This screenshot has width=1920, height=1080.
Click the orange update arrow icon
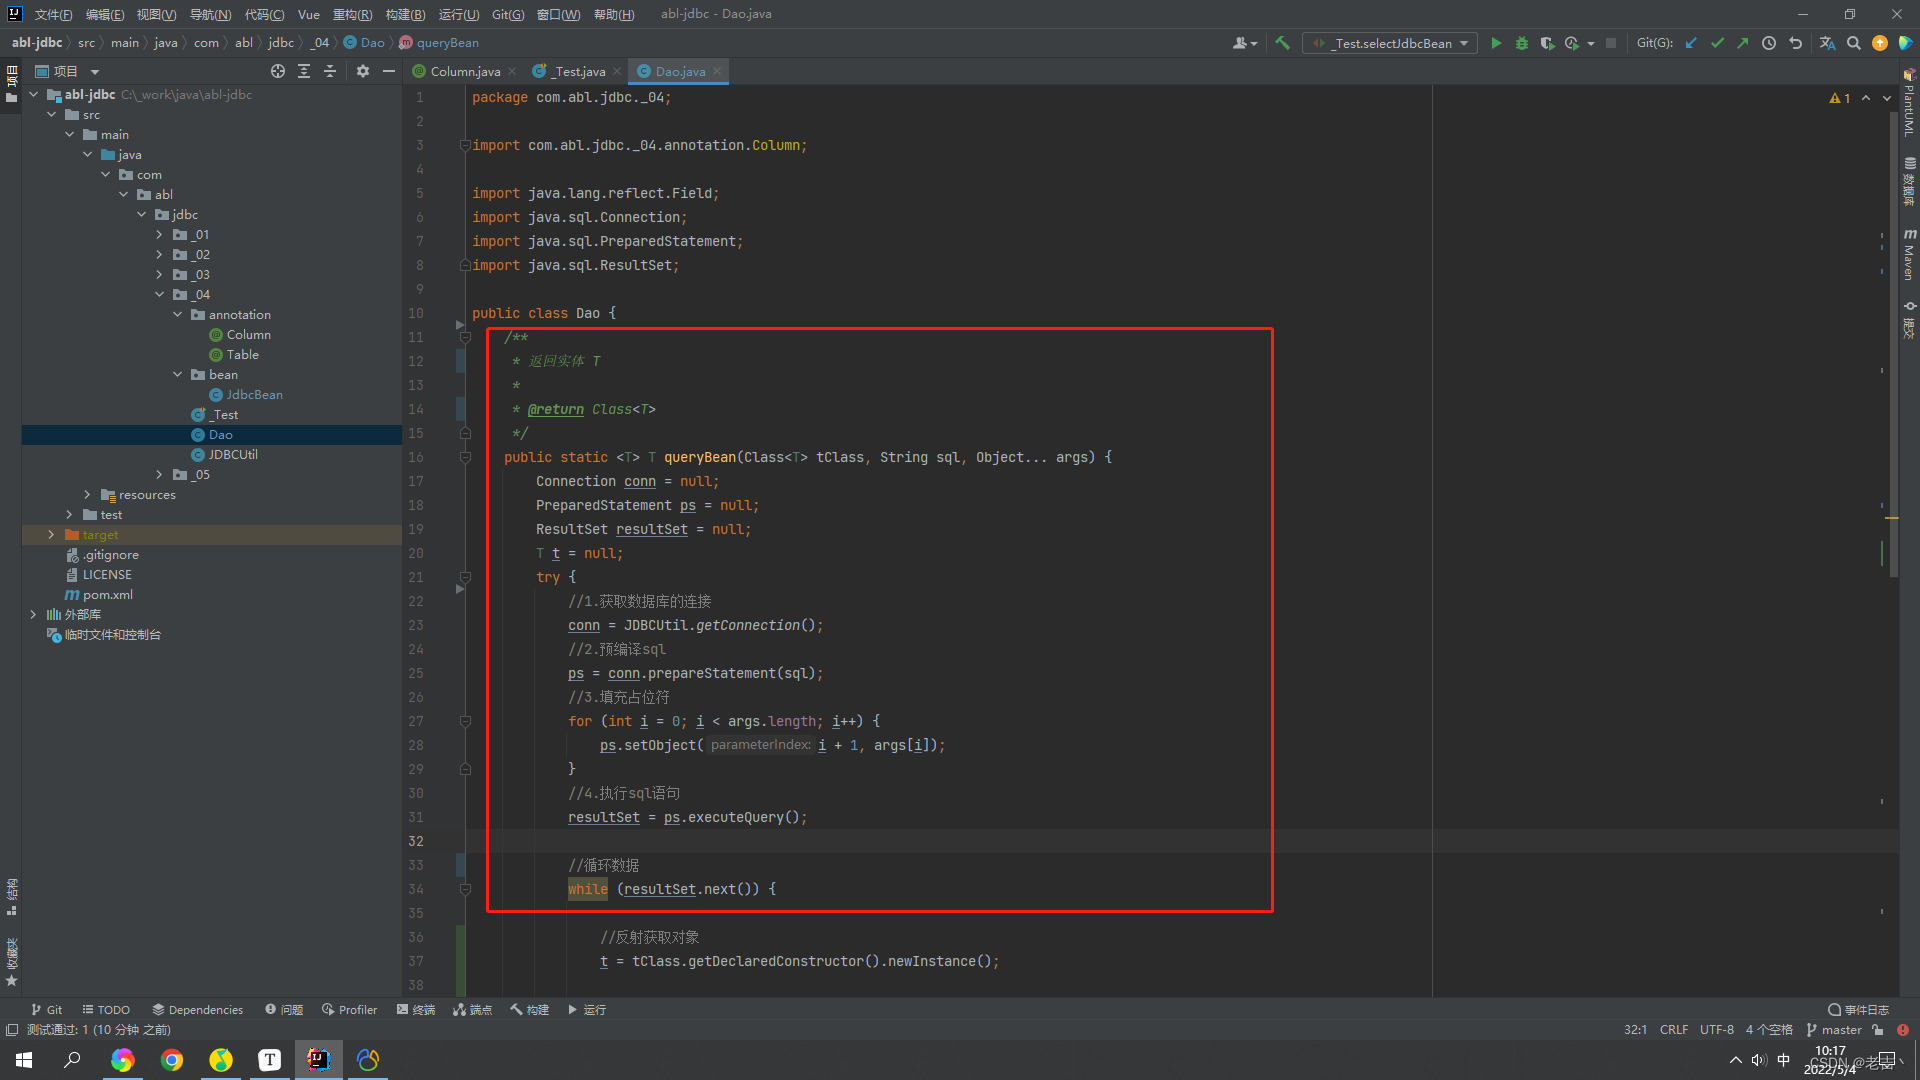[x=1880, y=43]
